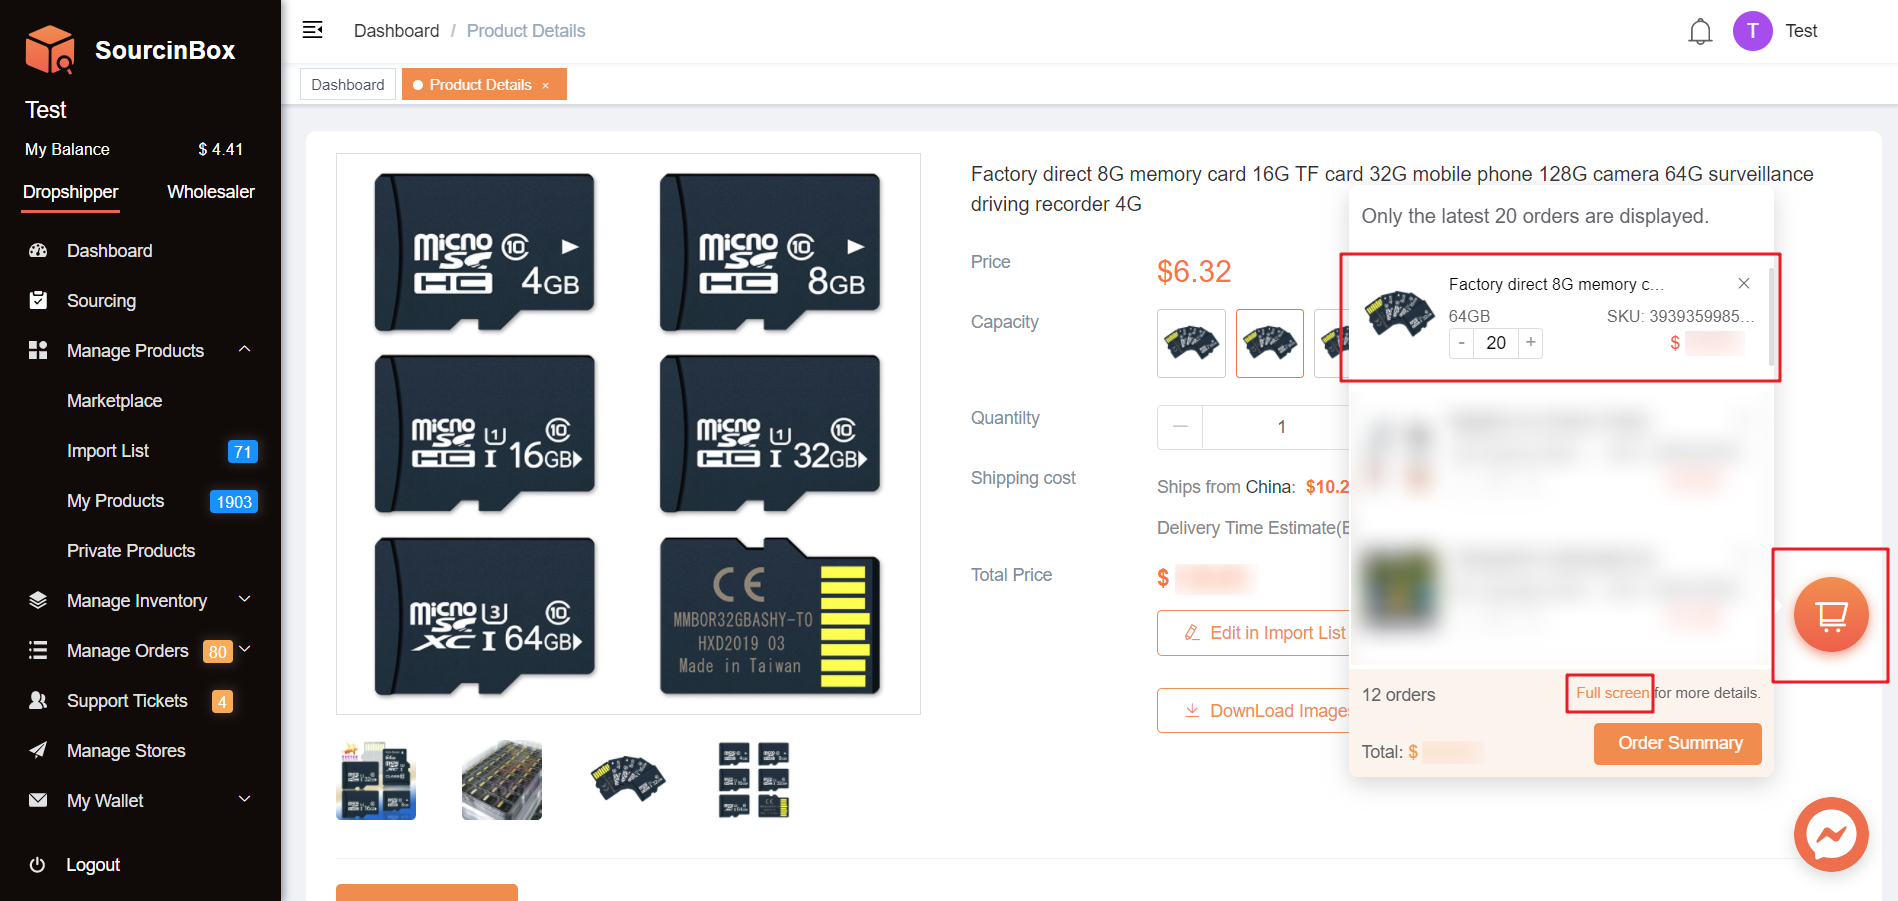Screen dimensions: 1898x901
Task: Select the Dropshipper mode
Action: 71,192
